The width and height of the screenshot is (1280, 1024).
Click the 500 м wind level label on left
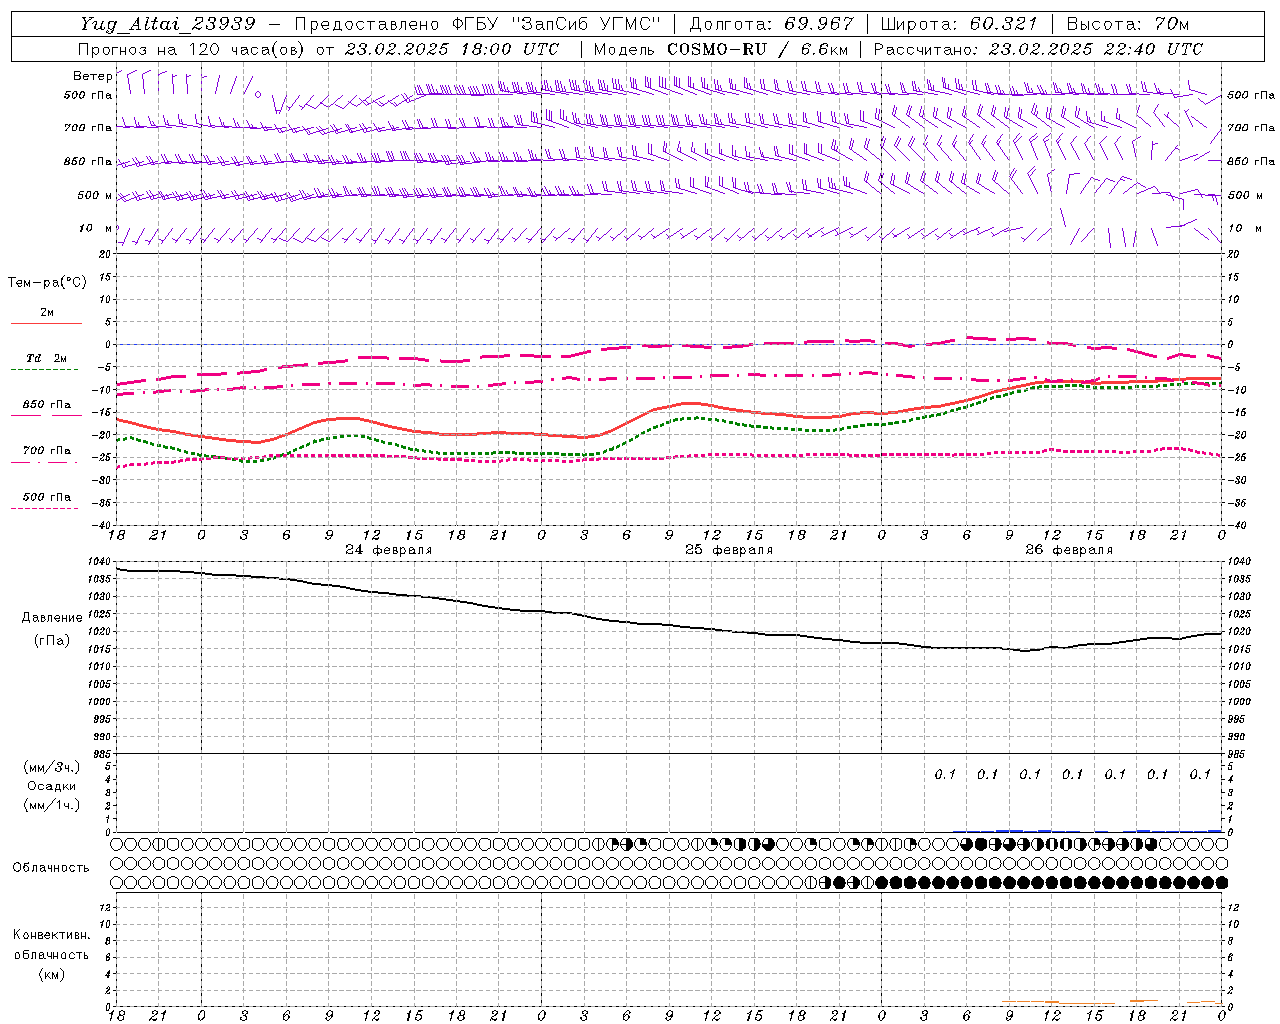coord(95,195)
